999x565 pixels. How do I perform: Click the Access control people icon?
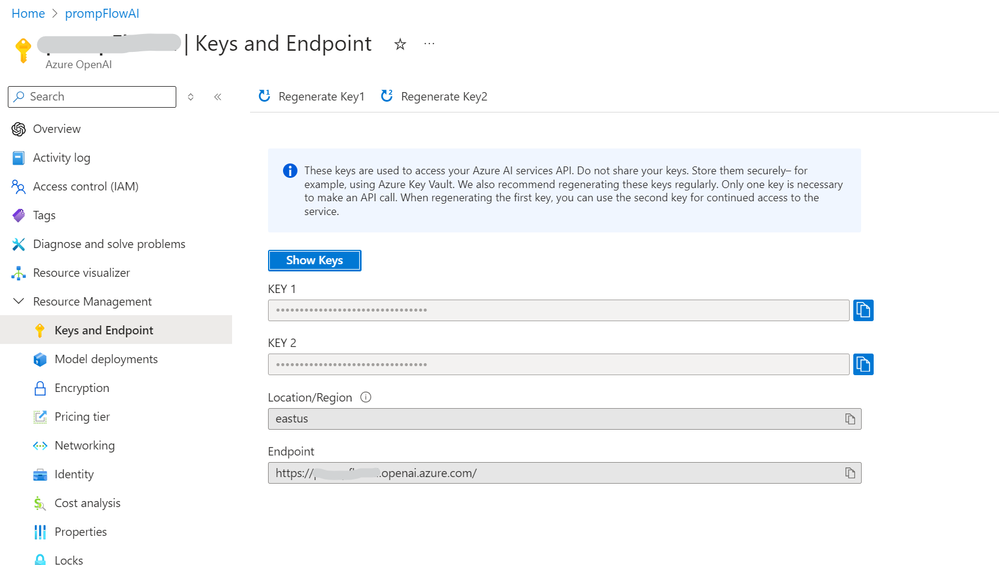18,187
